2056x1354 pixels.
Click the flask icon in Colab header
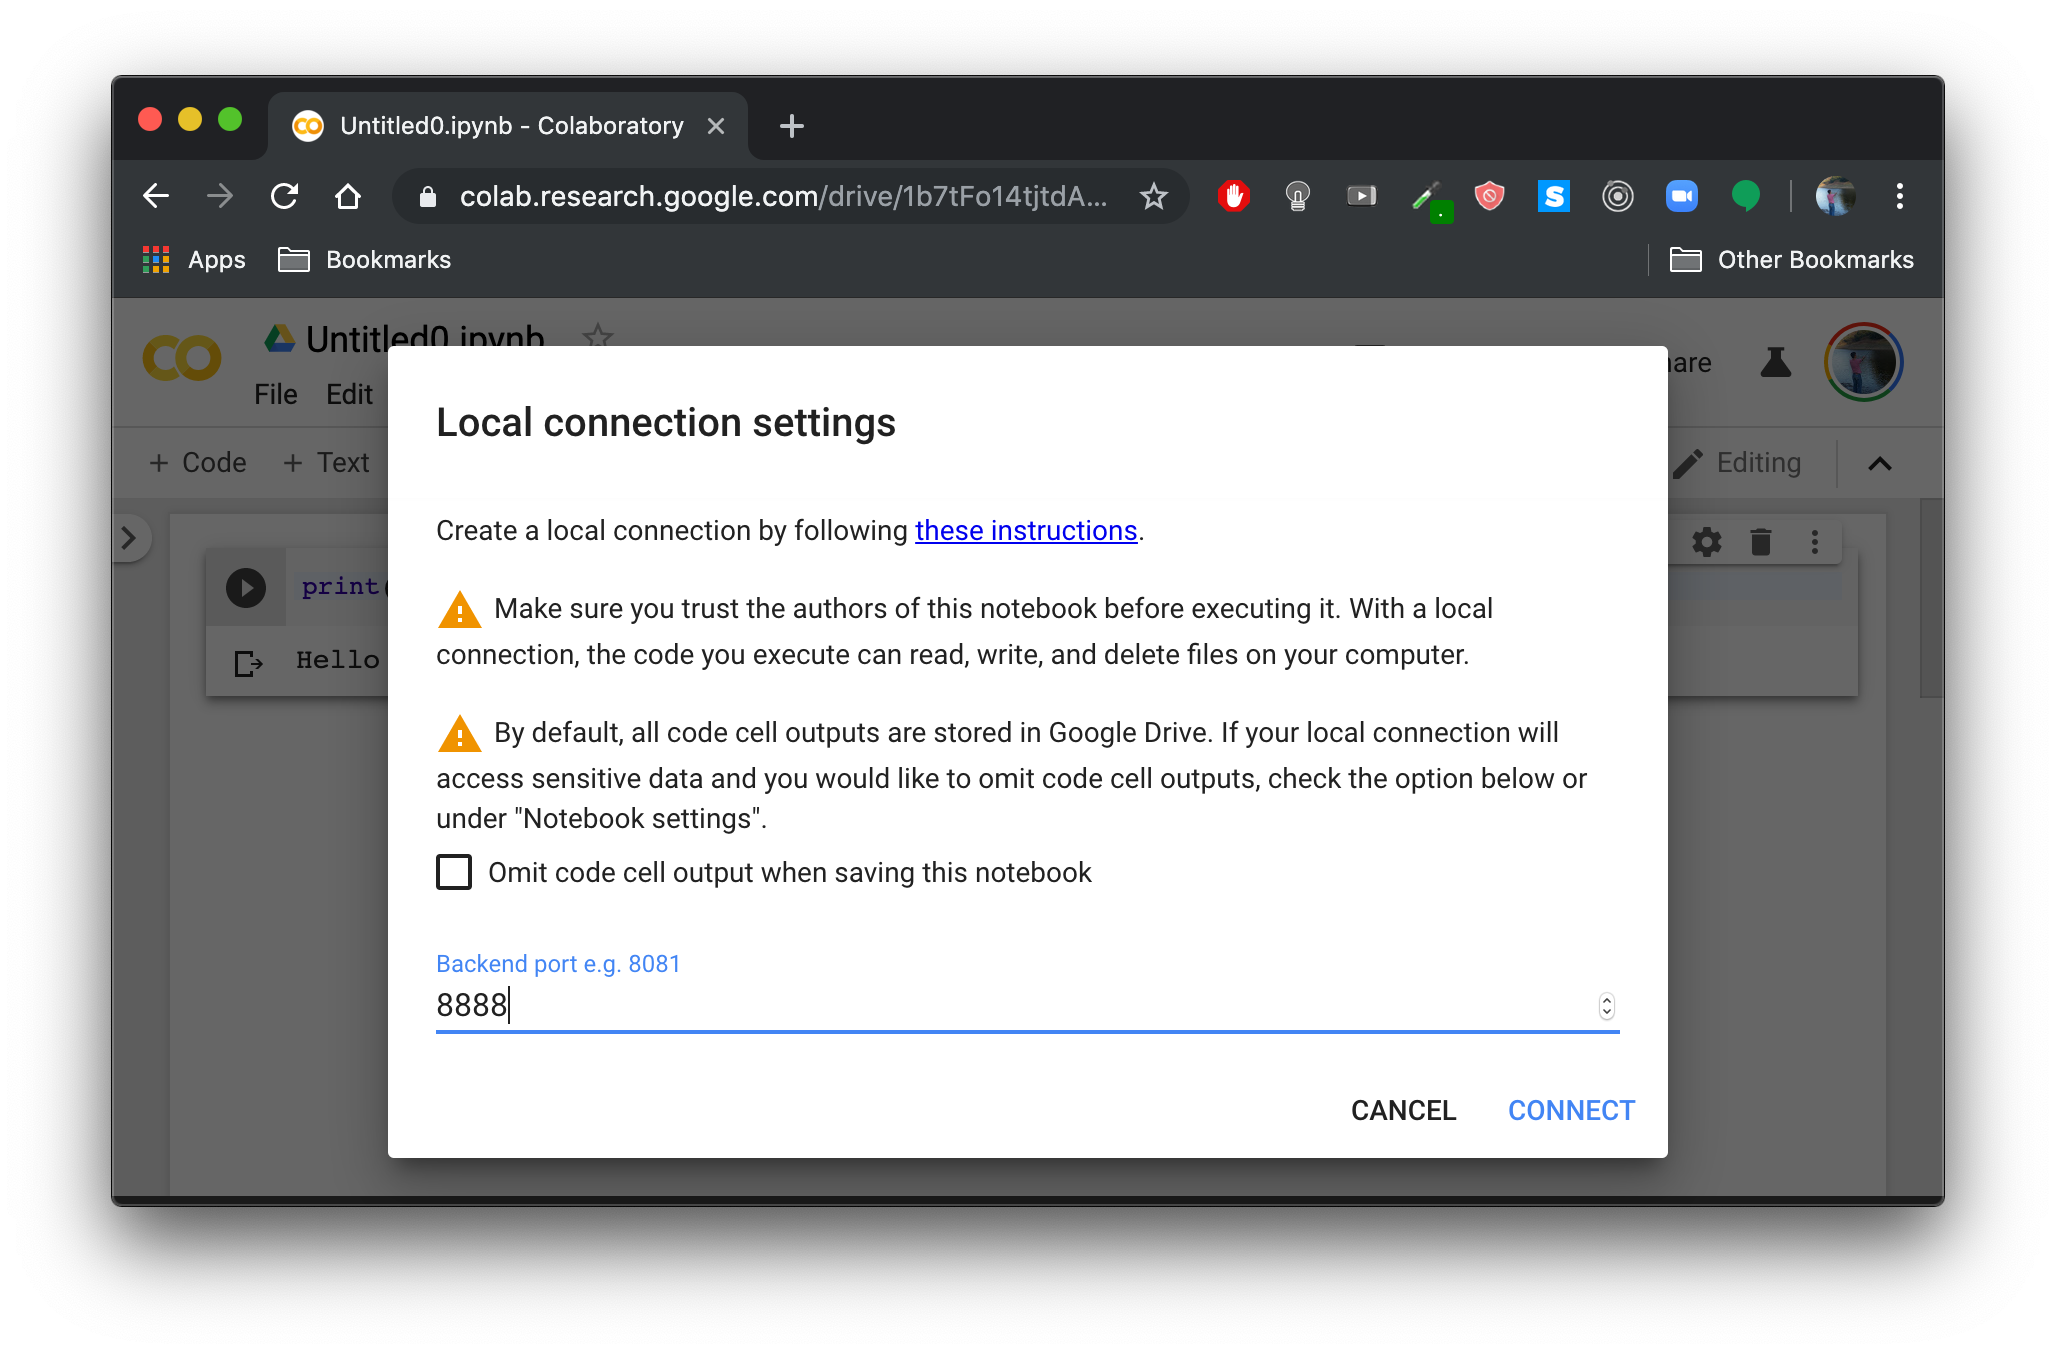coord(1775,362)
